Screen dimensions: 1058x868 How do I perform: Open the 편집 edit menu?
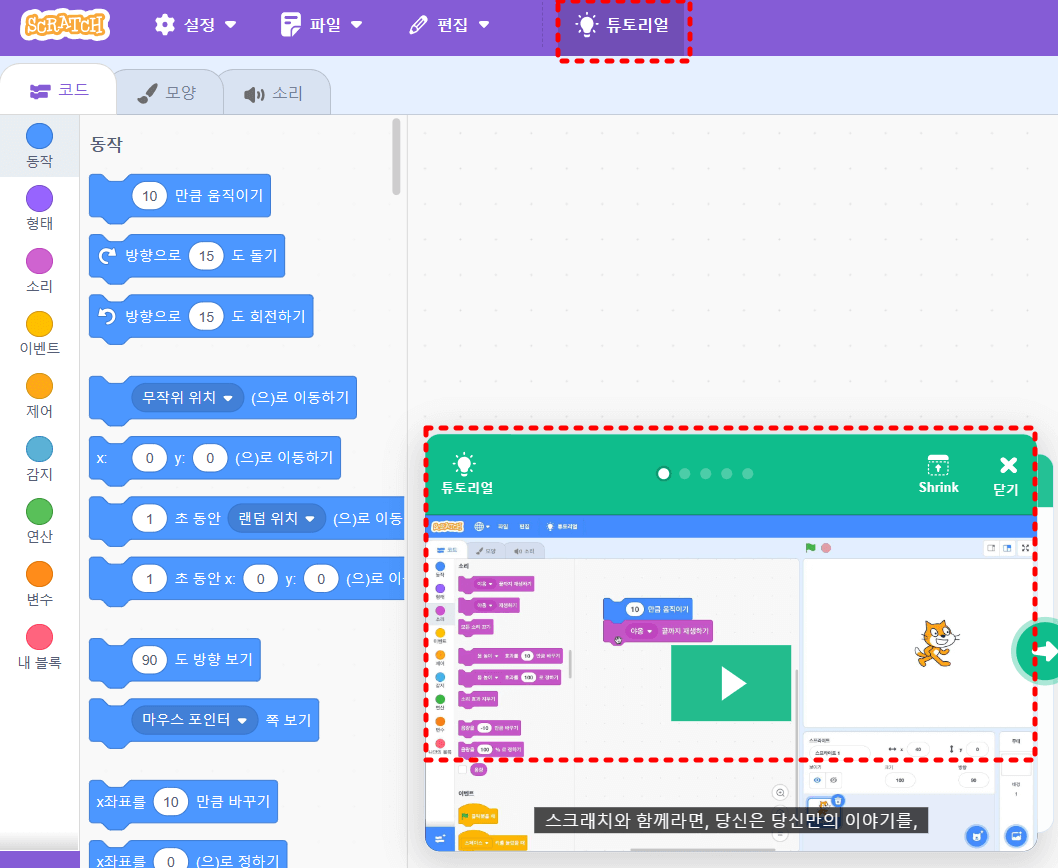click(x=449, y=25)
